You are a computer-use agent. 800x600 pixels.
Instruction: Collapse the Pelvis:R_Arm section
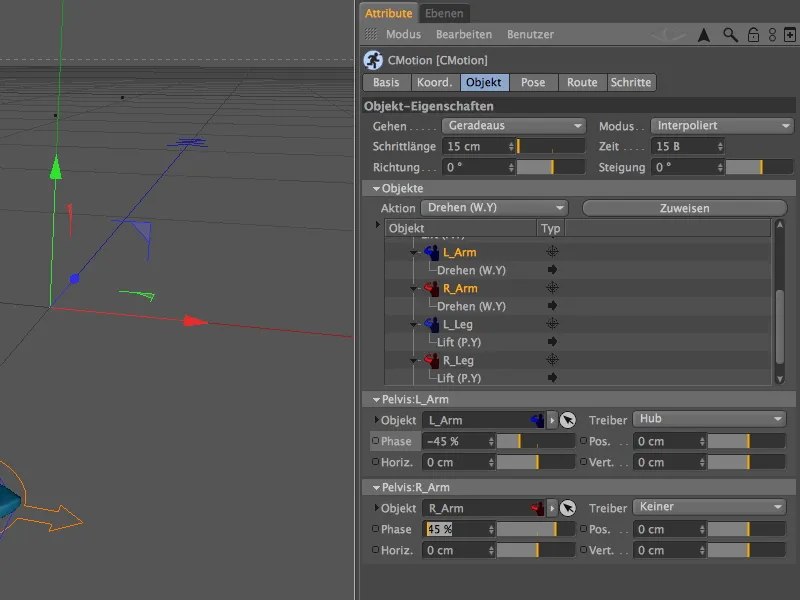click(x=376, y=487)
